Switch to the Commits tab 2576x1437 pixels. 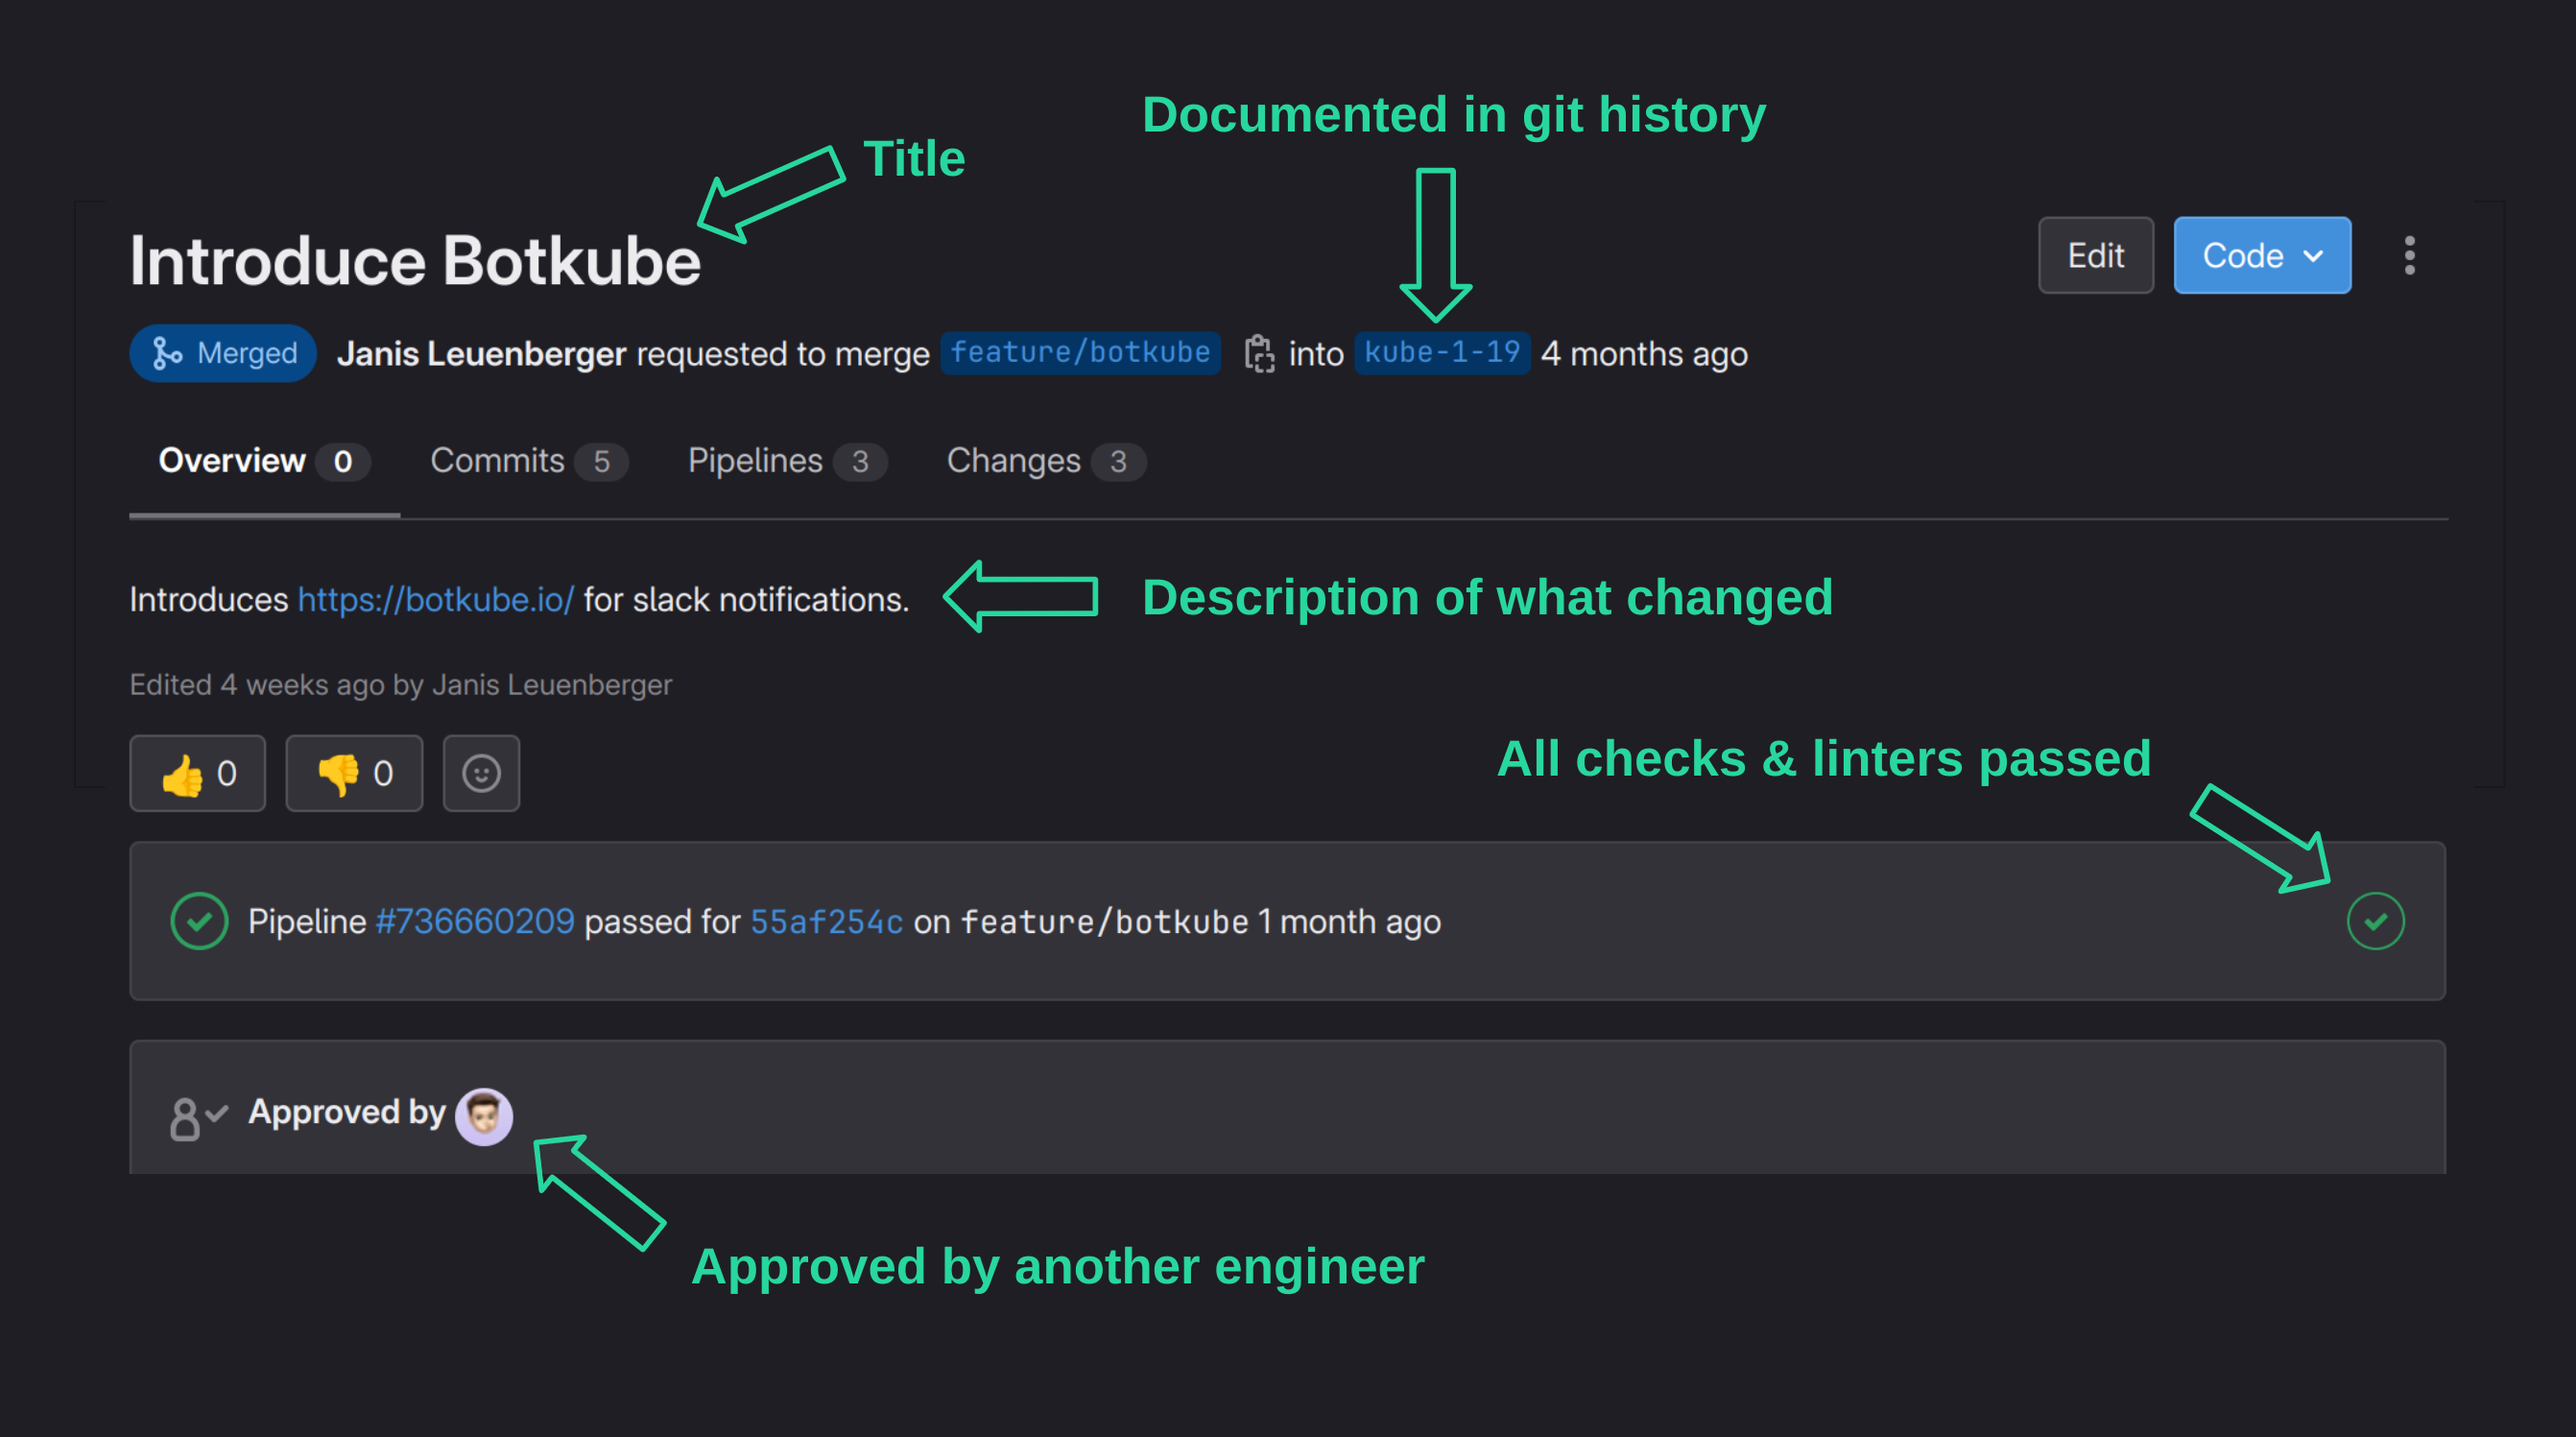(x=529, y=461)
